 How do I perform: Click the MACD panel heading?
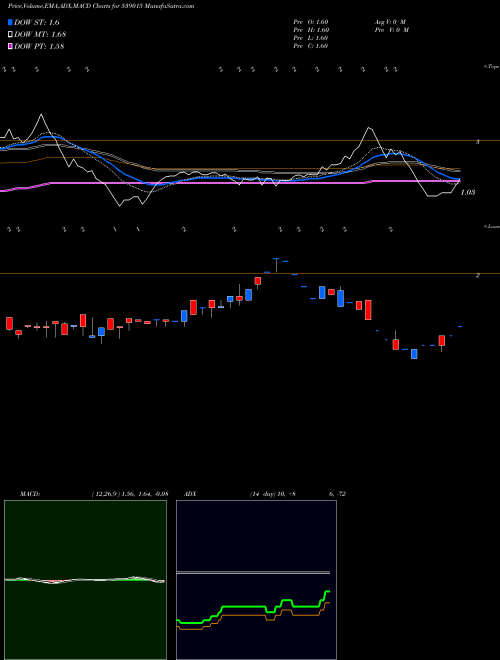(x=30, y=494)
